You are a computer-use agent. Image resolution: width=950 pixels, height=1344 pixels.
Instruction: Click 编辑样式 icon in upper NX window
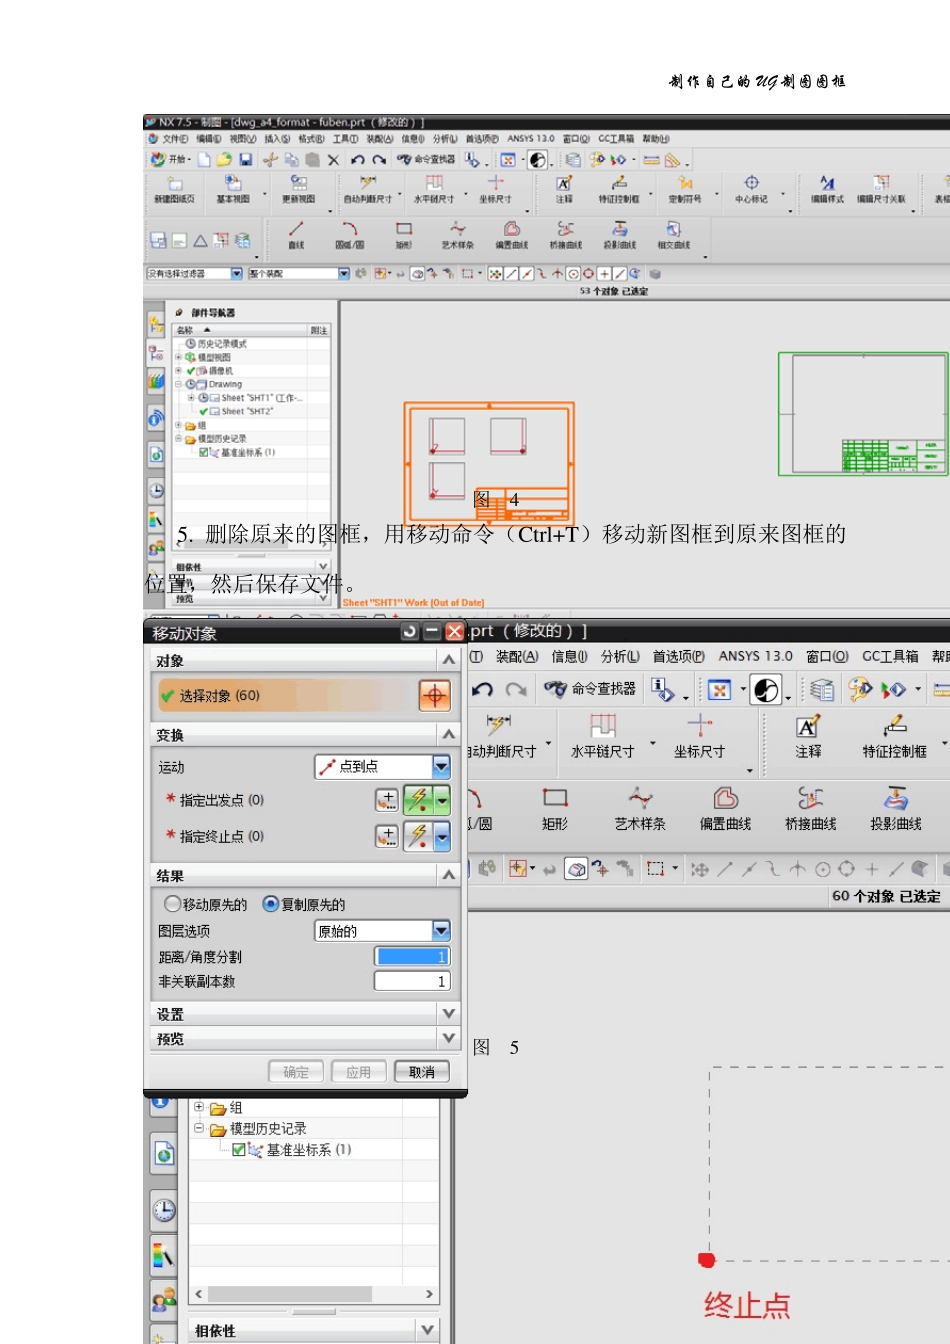pyautogui.click(x=827, y=189)
